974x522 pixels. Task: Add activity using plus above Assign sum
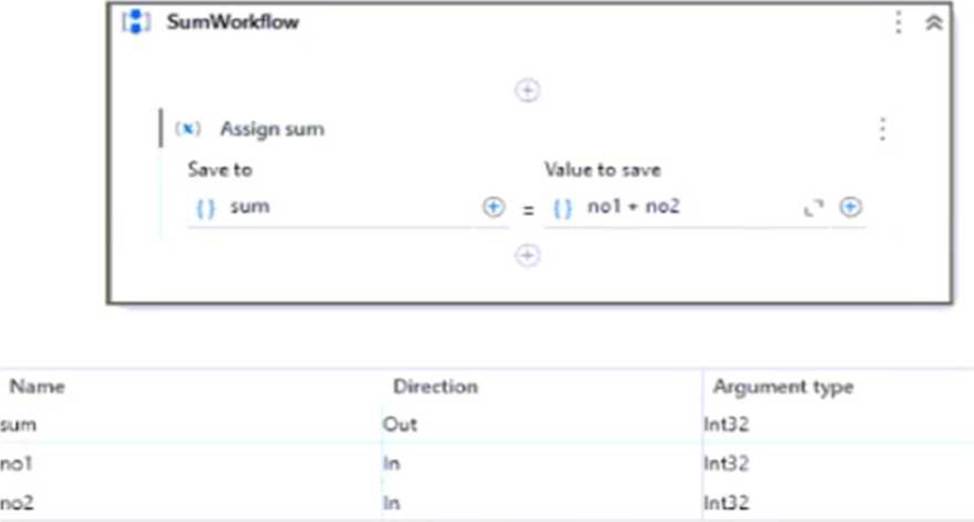point(527,91)
